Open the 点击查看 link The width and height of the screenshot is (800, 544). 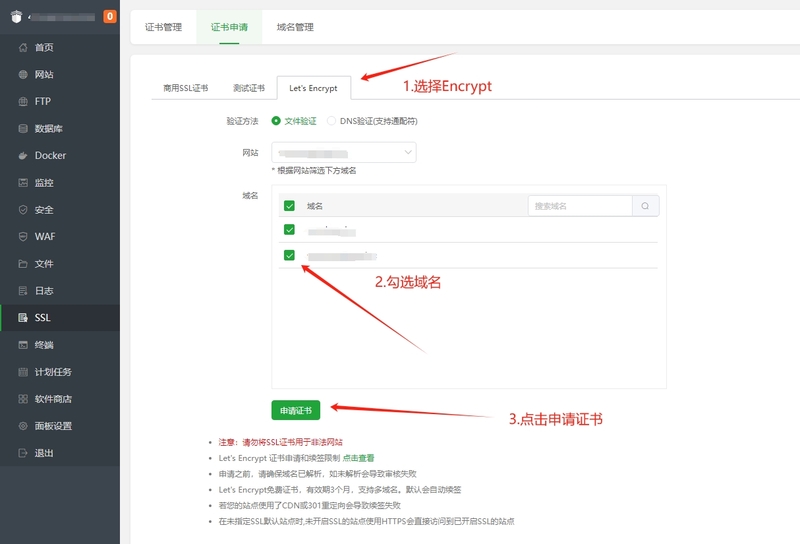(358, 458)
